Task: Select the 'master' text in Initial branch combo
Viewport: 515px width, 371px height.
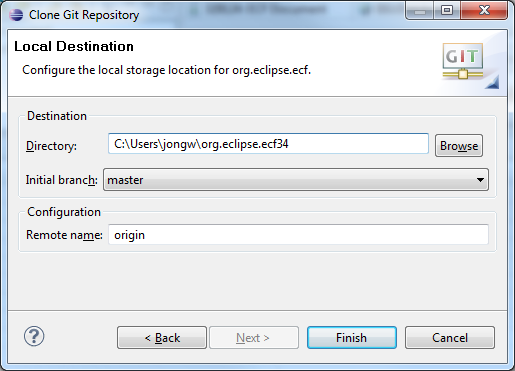Action: pyautogui.click(x=125, y=180)
